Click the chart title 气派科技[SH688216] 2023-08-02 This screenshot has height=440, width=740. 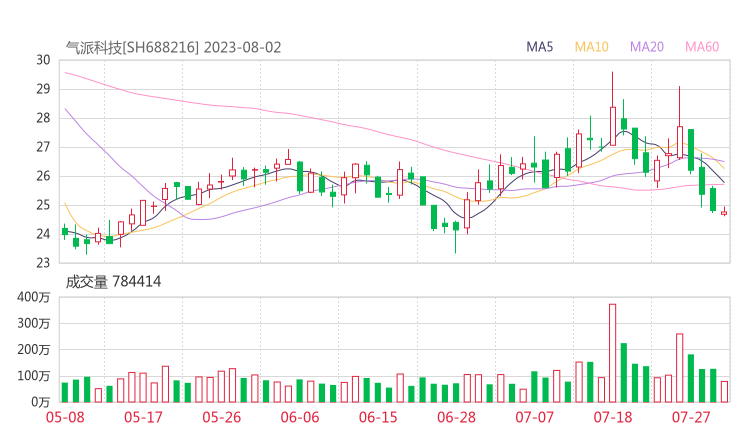click(x=173, y=48)
